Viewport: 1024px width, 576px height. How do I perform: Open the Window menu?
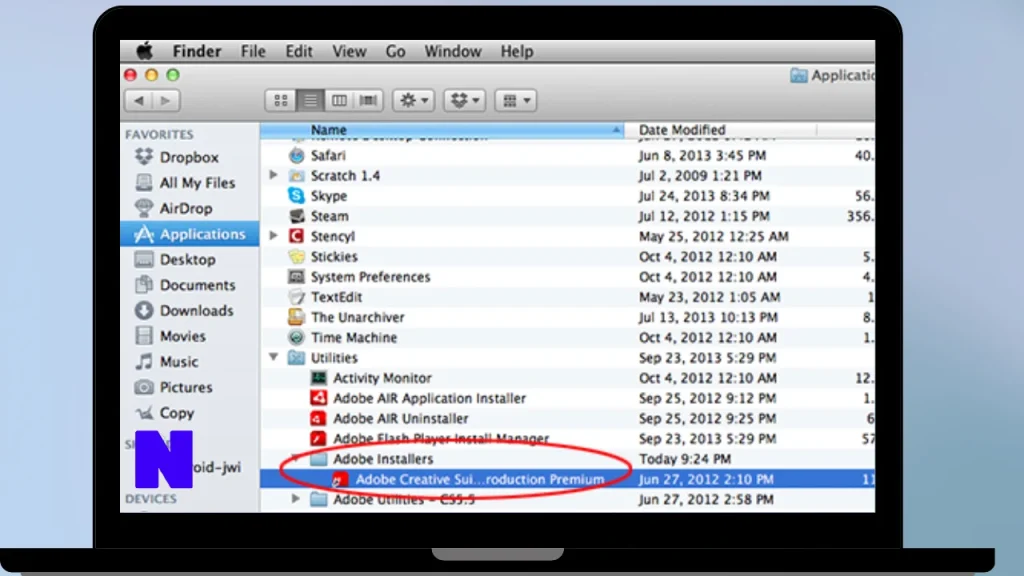point(453,51)
